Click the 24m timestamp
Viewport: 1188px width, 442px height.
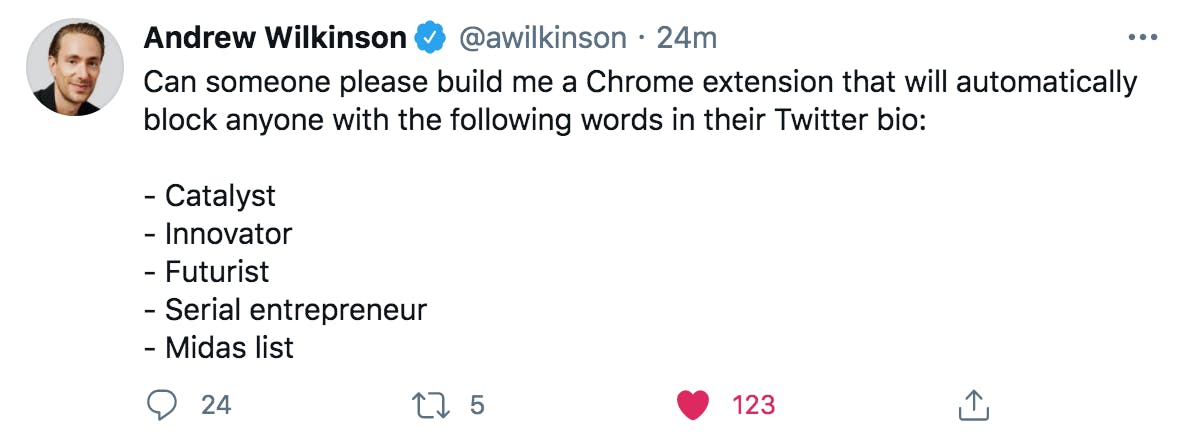pyautogui.click(x=686, y=37)
